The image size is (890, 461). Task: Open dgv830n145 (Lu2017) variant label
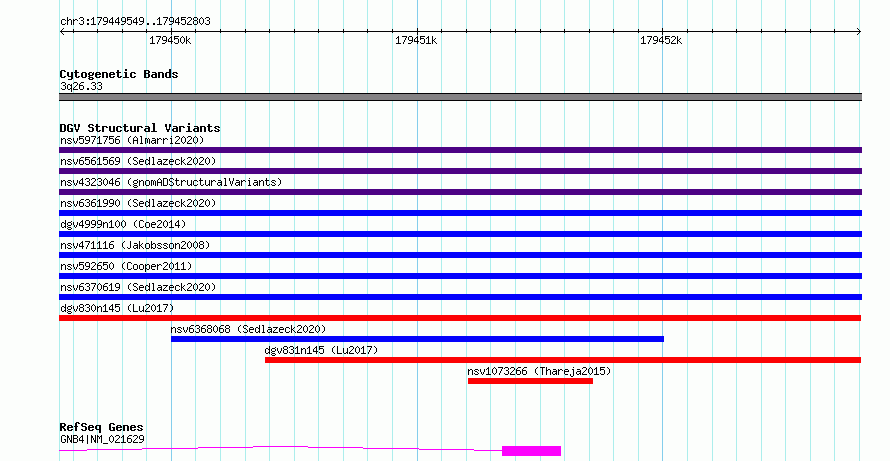(117, 308)
